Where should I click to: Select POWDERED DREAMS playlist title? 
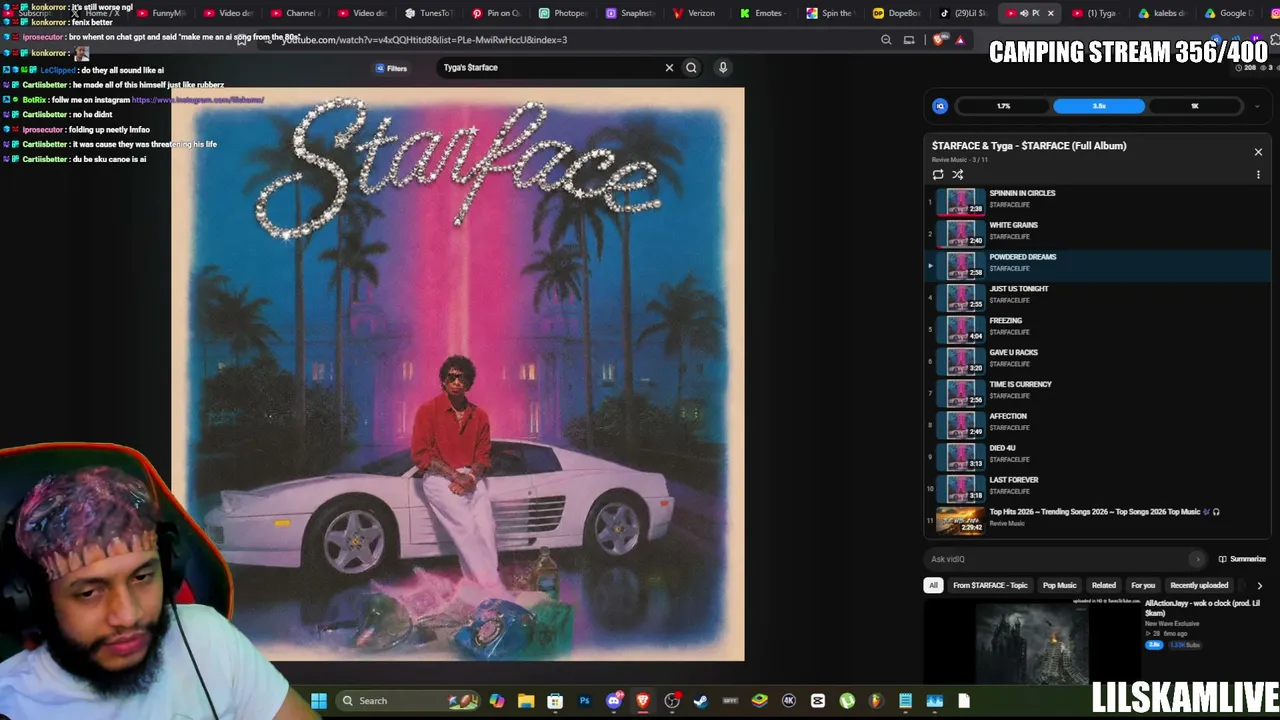pos(1023,257)
